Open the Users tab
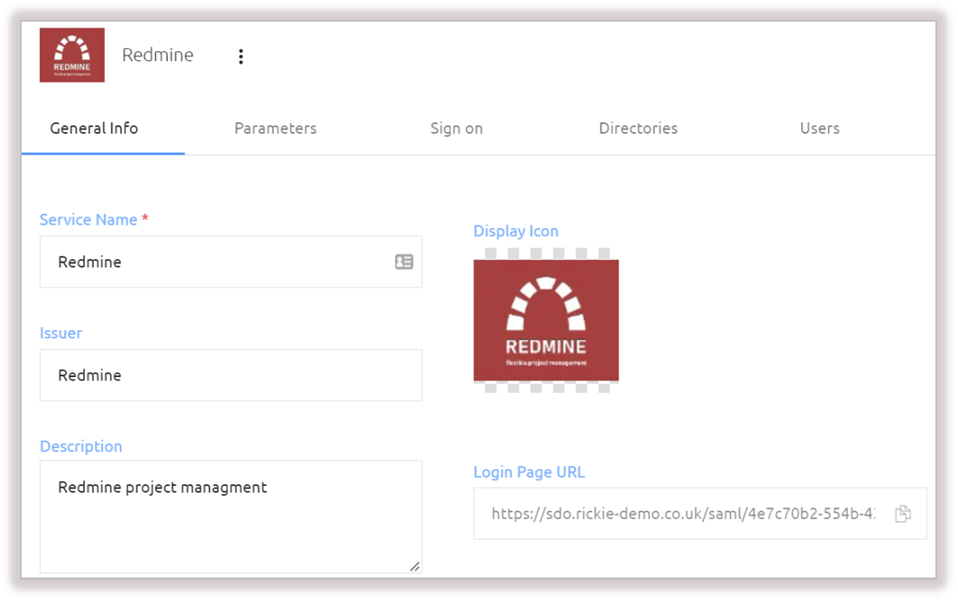958x600 pixels. click(x=820, y=128)
